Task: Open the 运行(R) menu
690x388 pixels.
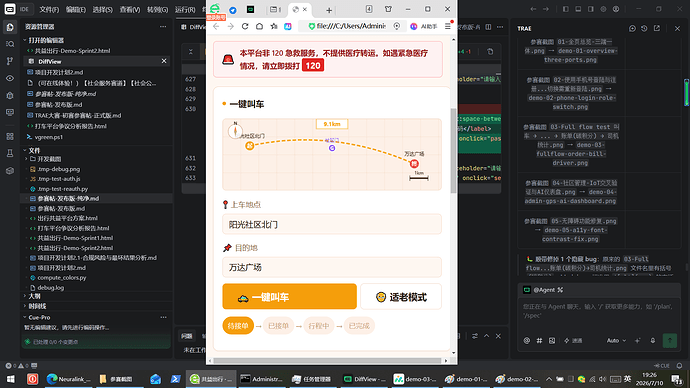Action: (x=185, y=9)
